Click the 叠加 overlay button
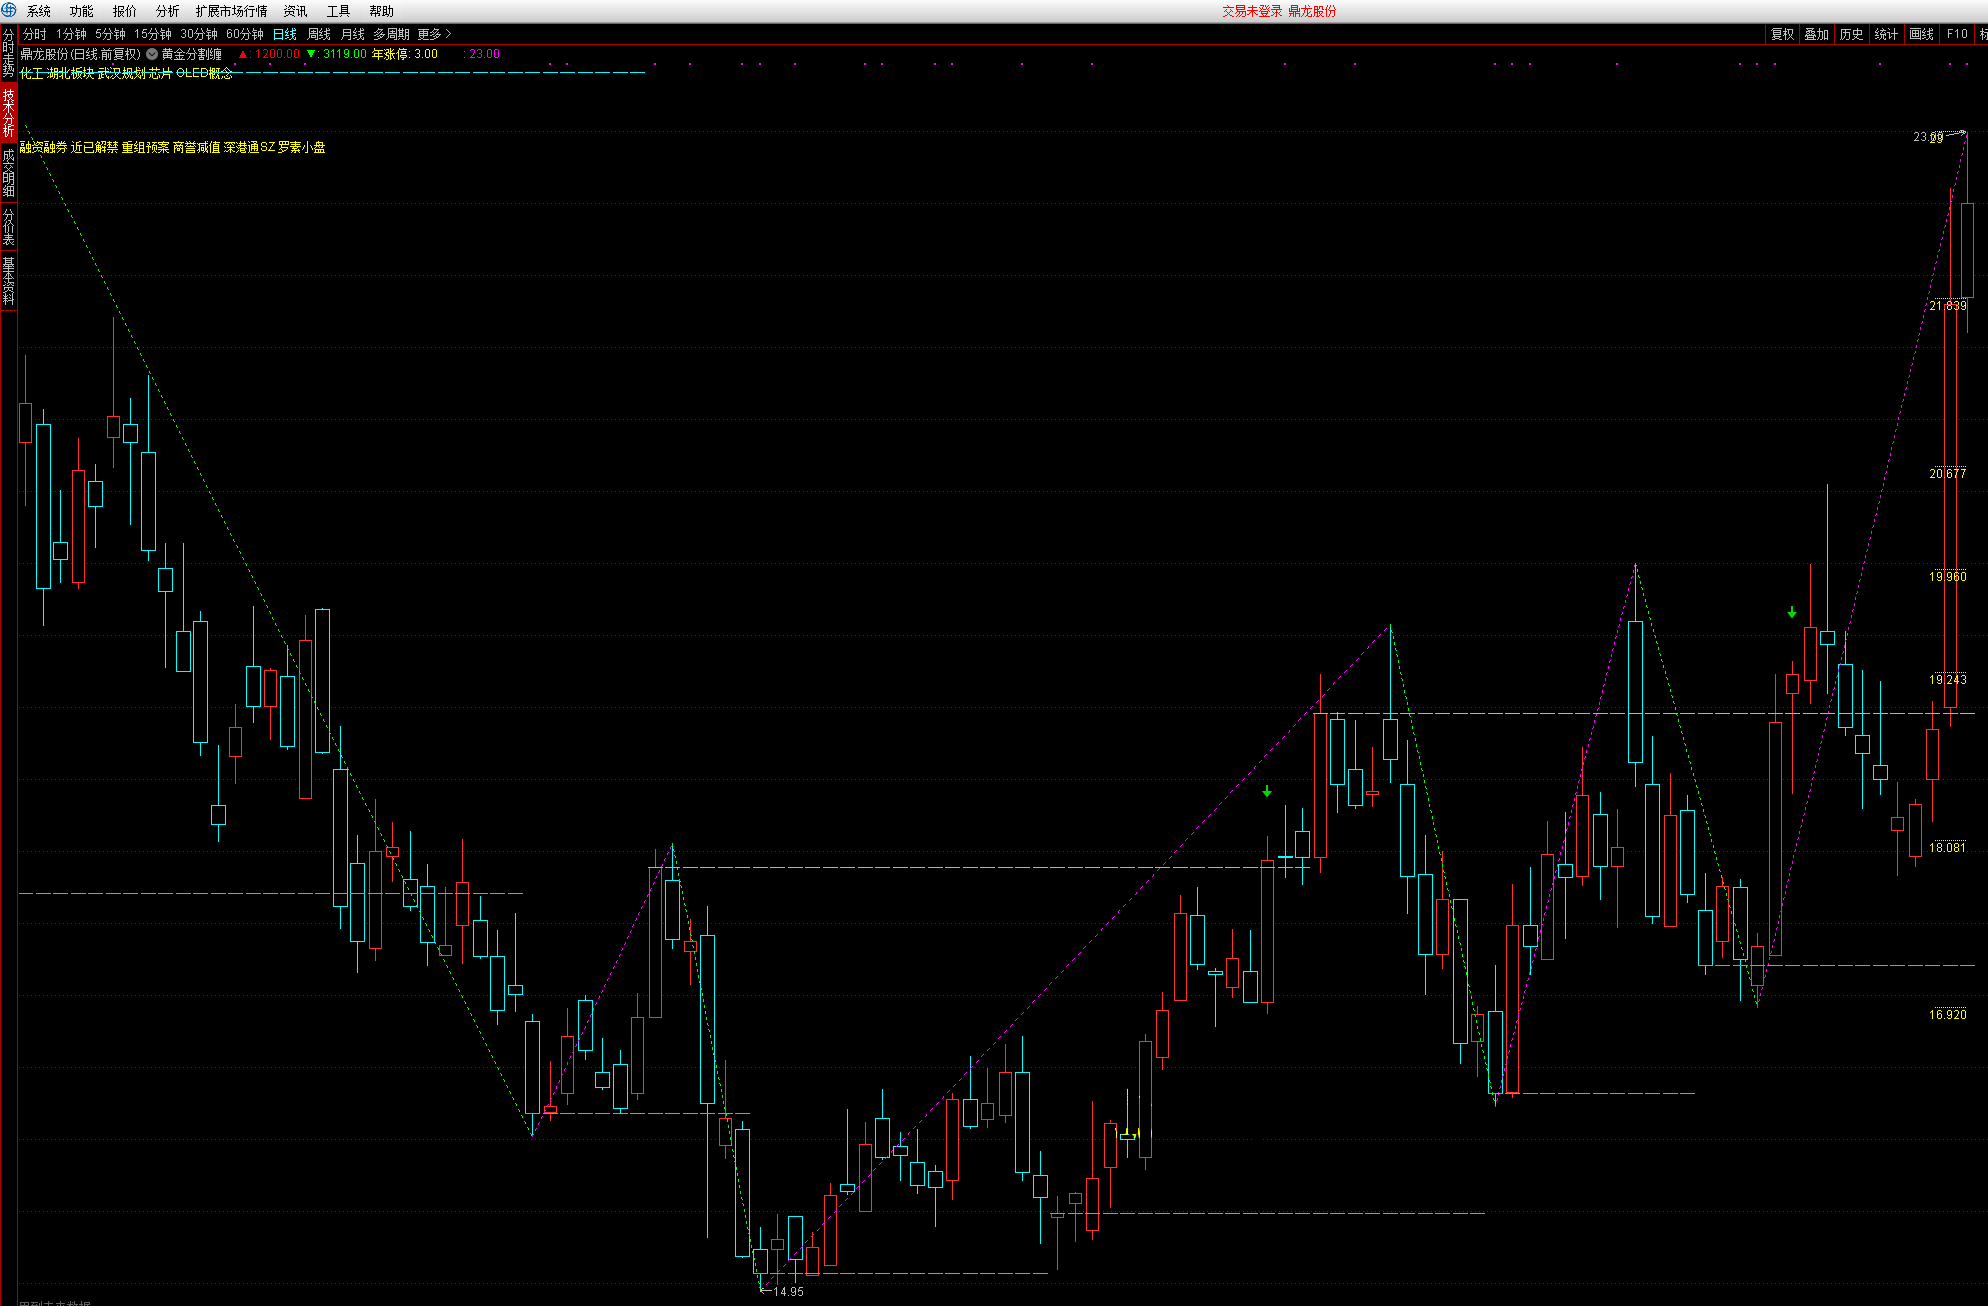This screenshot has width=1988, height=1306. [1817, 34]
